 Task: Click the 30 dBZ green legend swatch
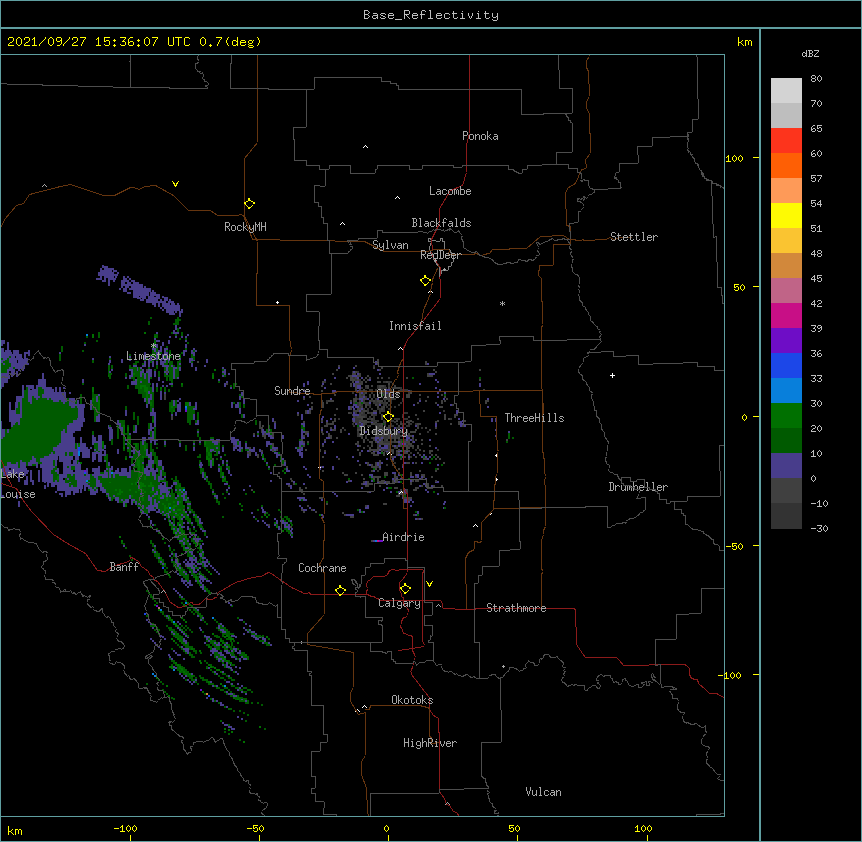(x=786, y=415)
